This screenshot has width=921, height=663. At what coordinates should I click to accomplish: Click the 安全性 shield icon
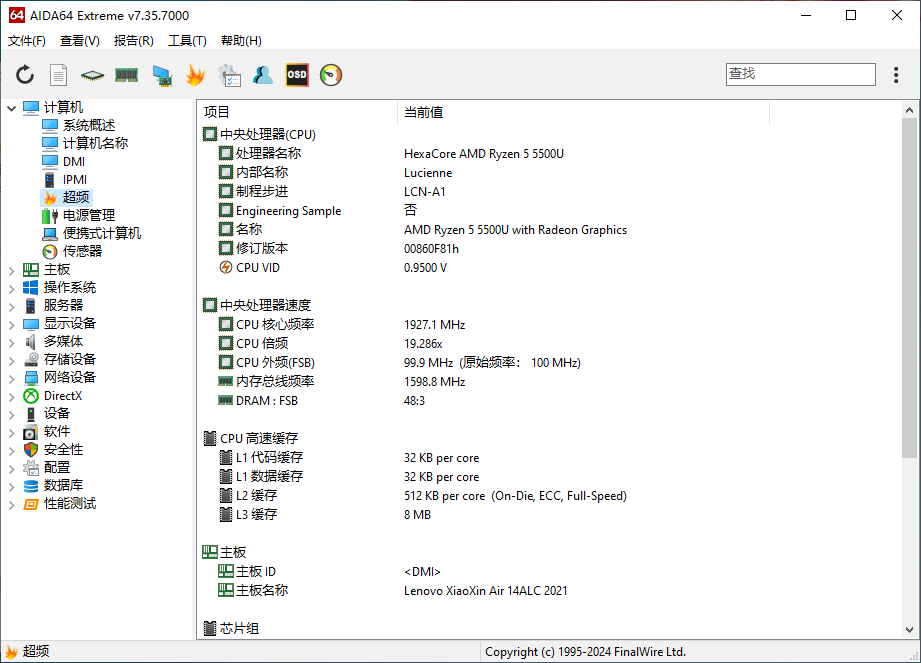pyautogui.click(x=31, y=450)
